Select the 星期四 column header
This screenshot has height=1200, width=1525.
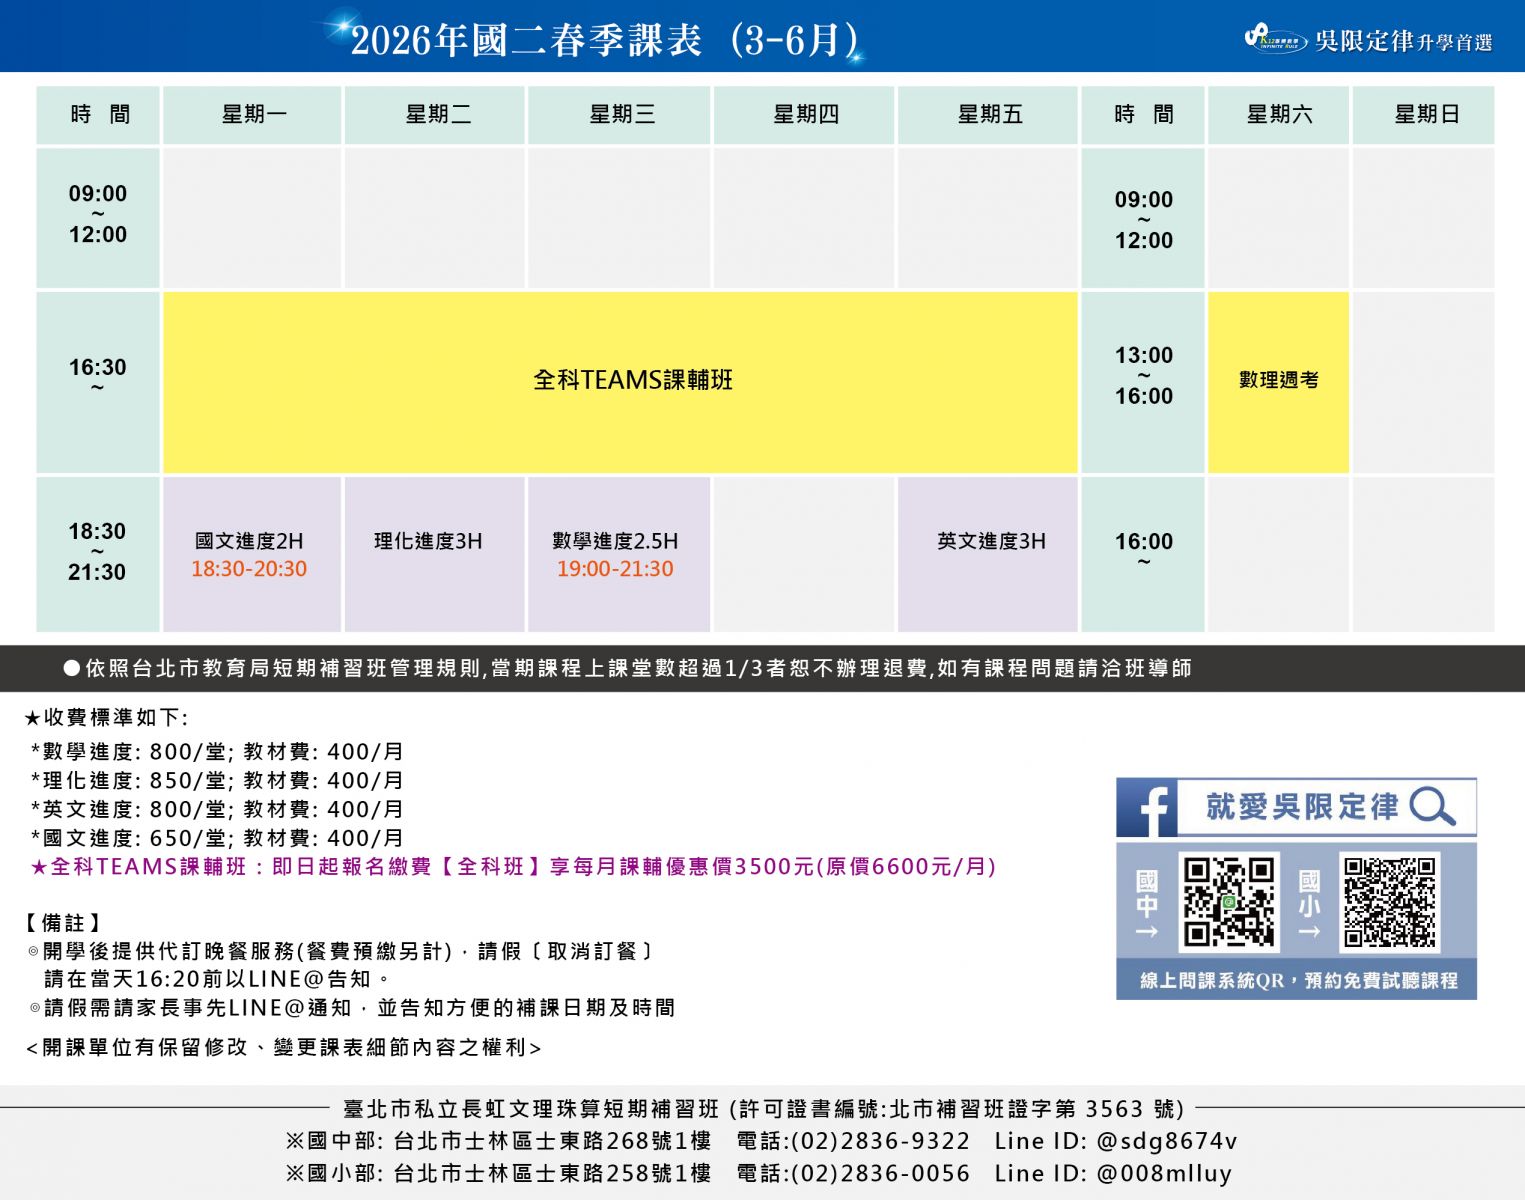point(804,115)
